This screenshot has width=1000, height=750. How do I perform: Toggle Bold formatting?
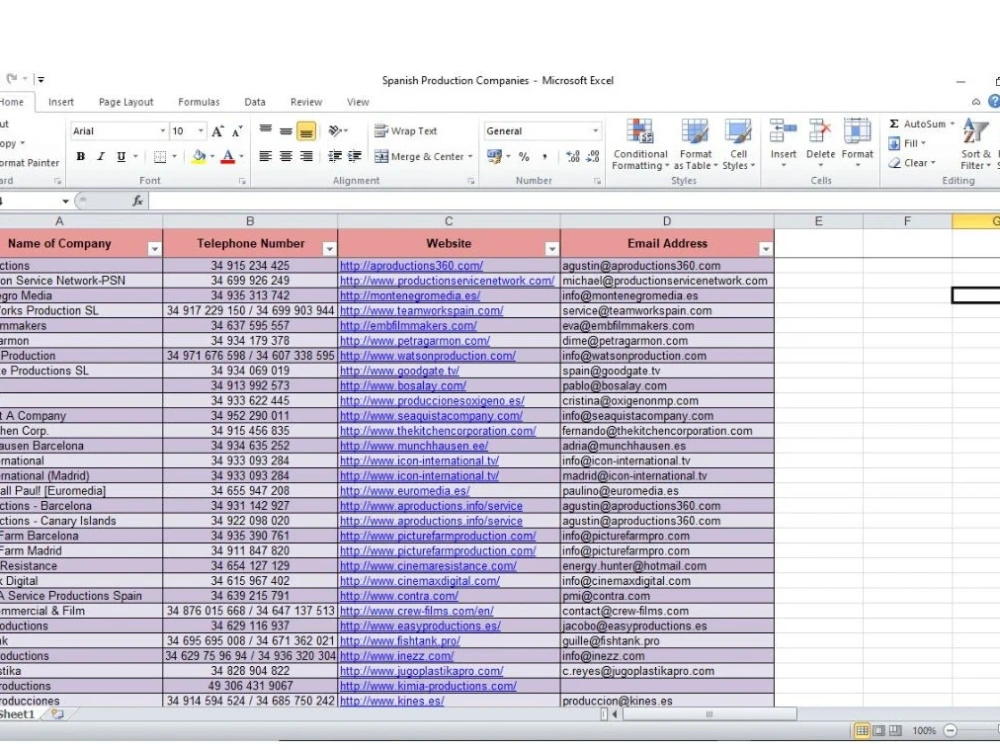[81, 156]
